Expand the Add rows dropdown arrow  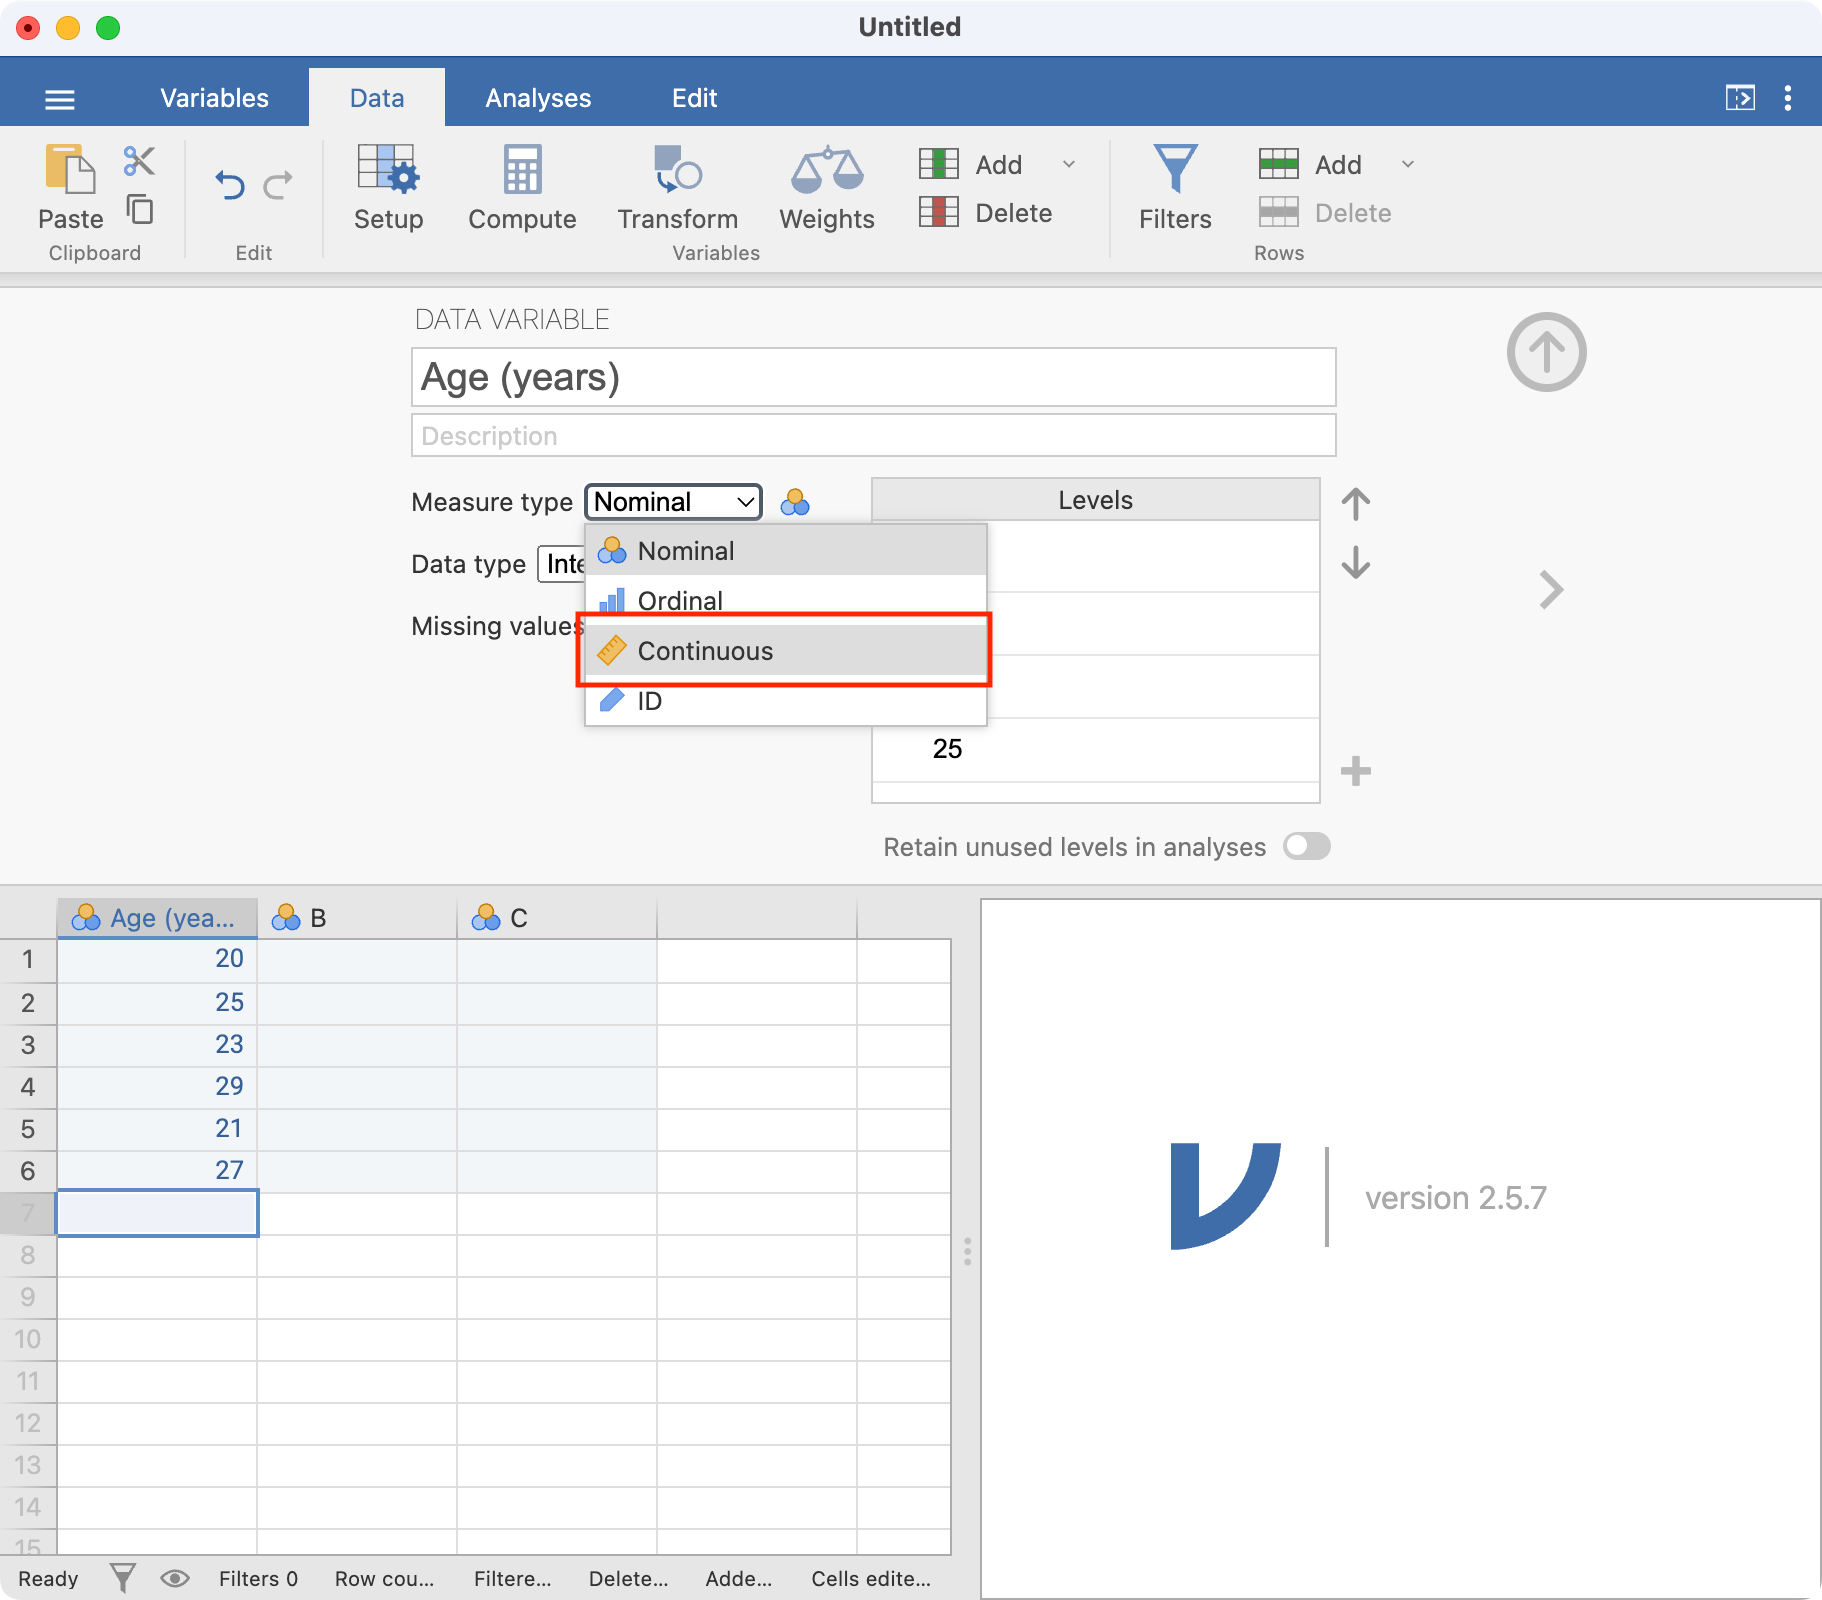1408,164
